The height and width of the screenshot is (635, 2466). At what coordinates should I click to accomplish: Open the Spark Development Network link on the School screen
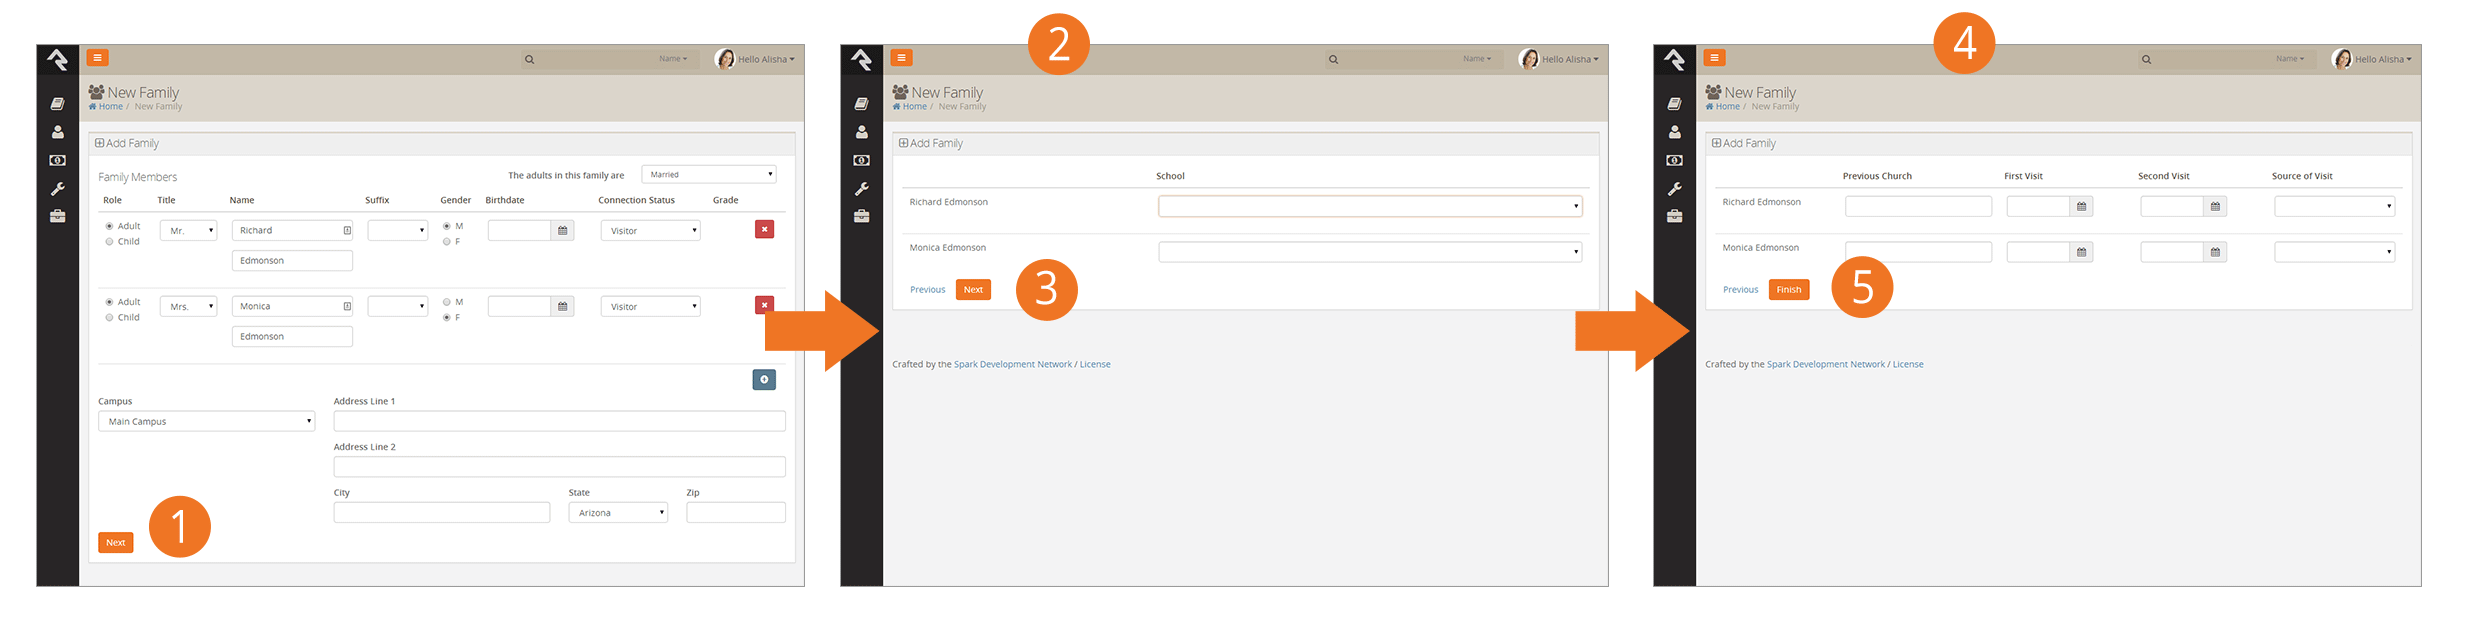pos(1013,365)
